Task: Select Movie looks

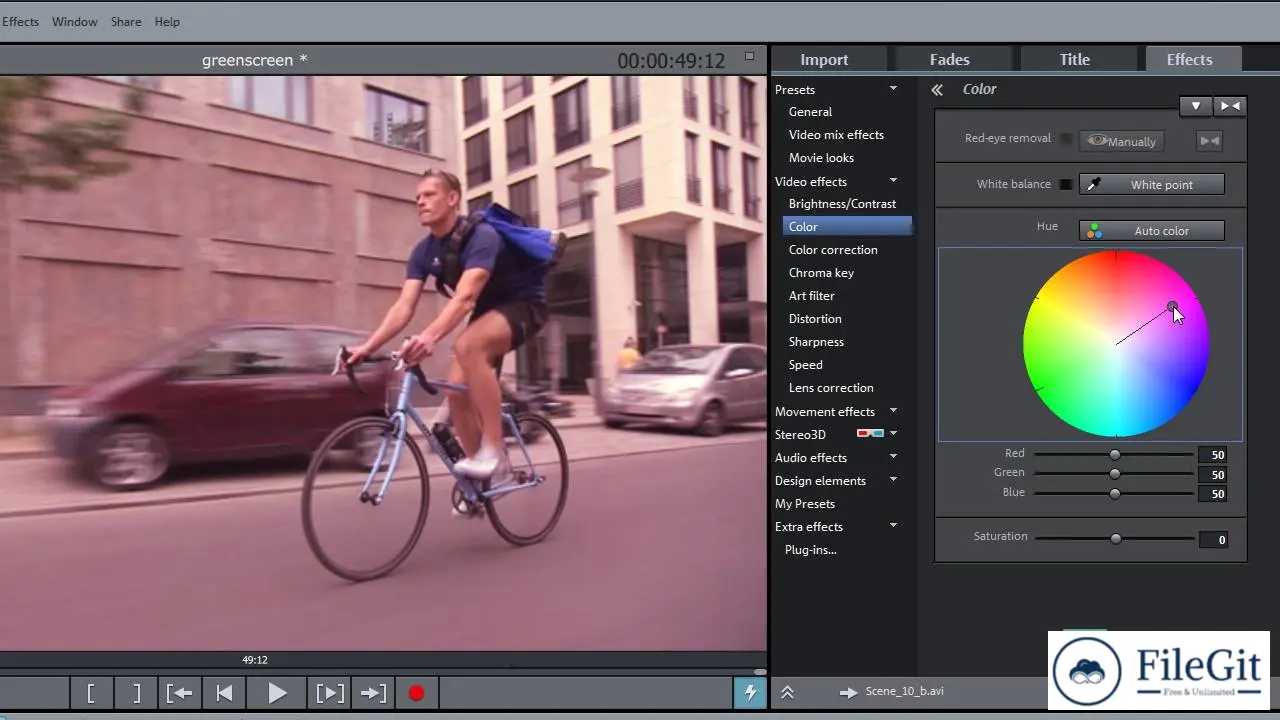Action: [821, 158]
